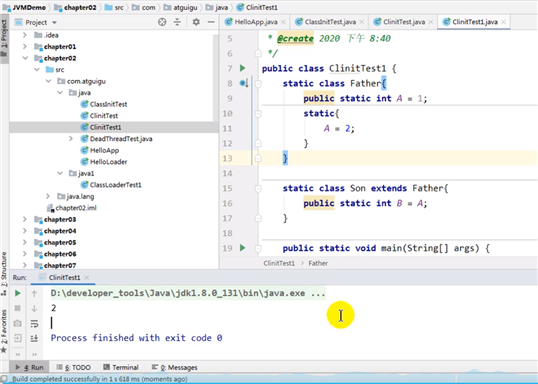Click the scroll to end icon
The image size is (538, 384).
click(x=34, y=338)
